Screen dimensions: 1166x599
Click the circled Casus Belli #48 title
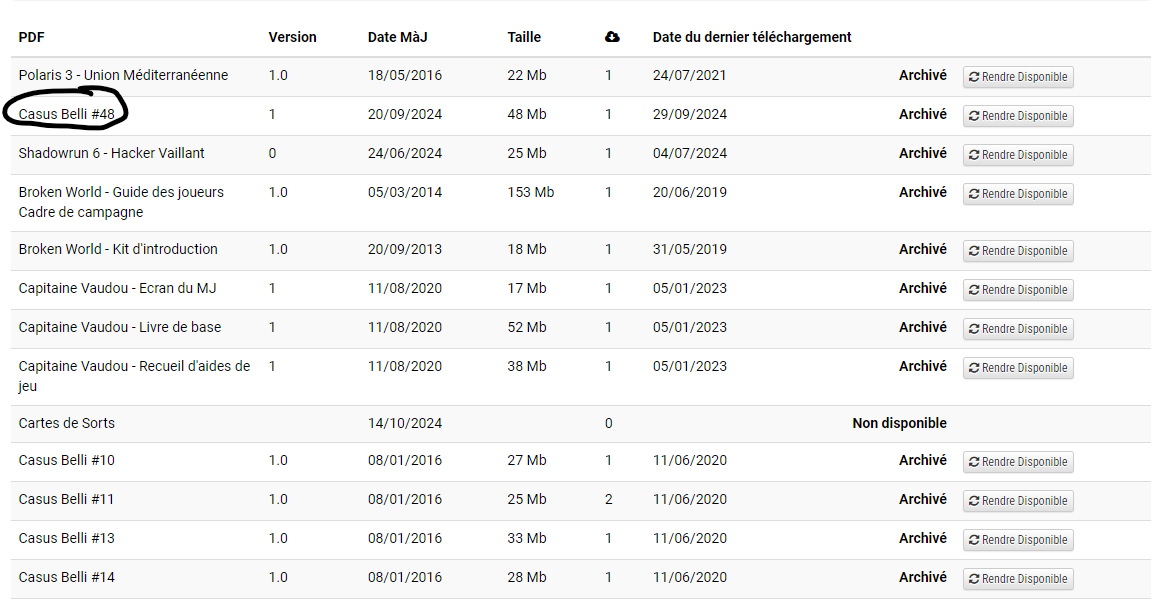coord(67,114)
